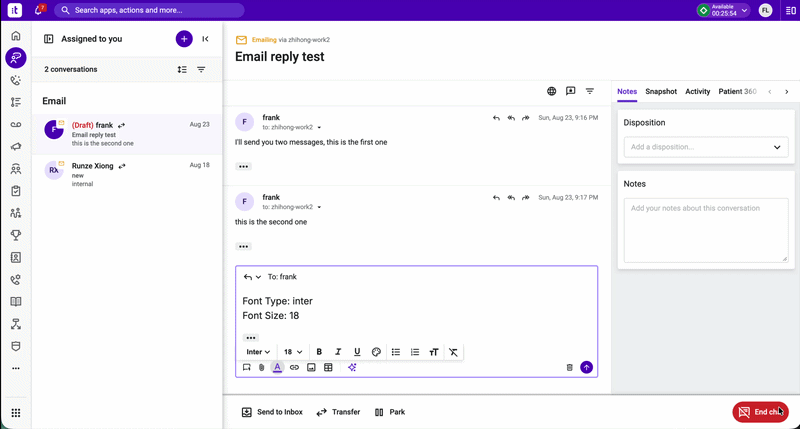Open the AI assist sparkle icon
The image size is (800, 429).
click(x=352, y=367)
